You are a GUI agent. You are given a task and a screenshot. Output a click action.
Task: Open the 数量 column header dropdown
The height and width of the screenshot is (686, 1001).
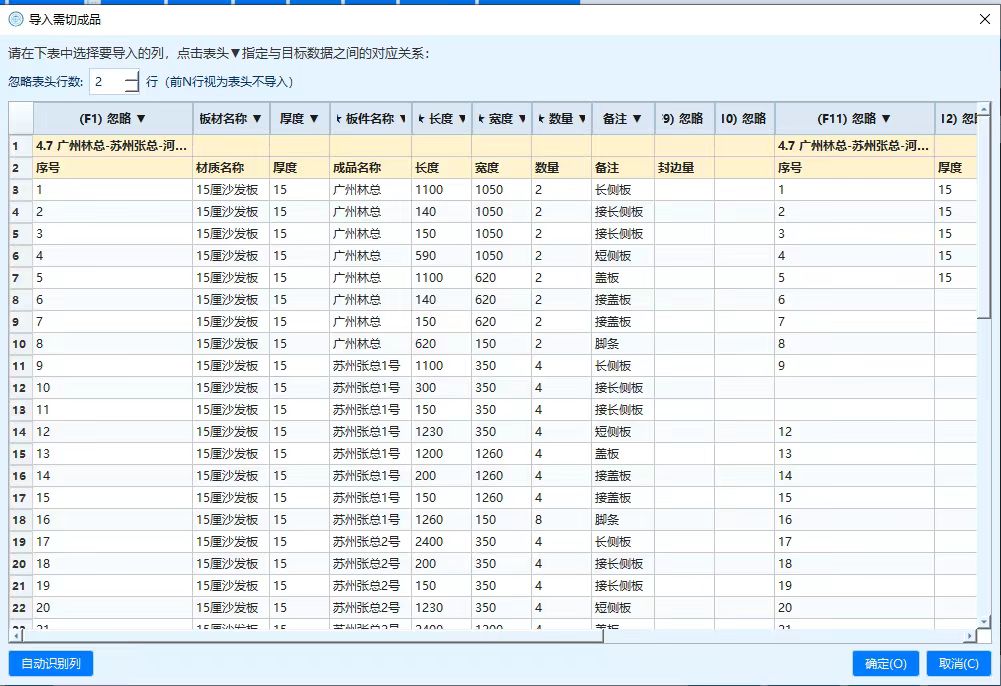click(582, 119)
